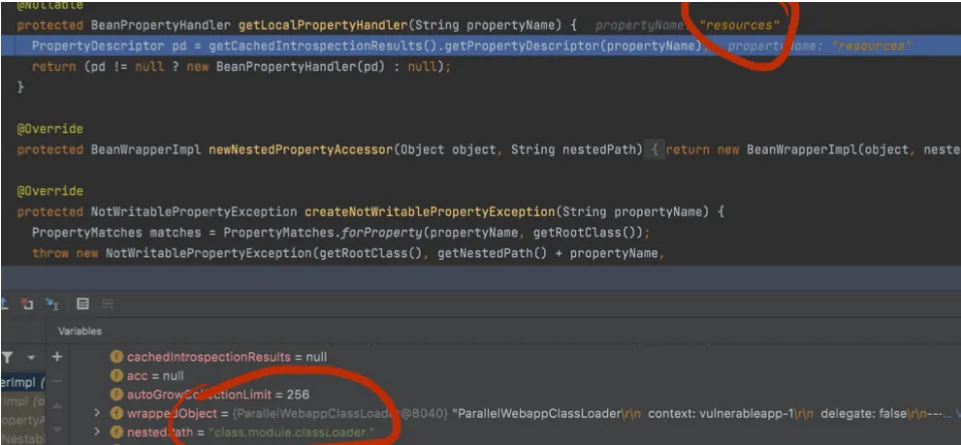Click the second @Override annotation above createNotWritablePropertyException
Screen dimensions: 961x445
click(x=50, y=192)
